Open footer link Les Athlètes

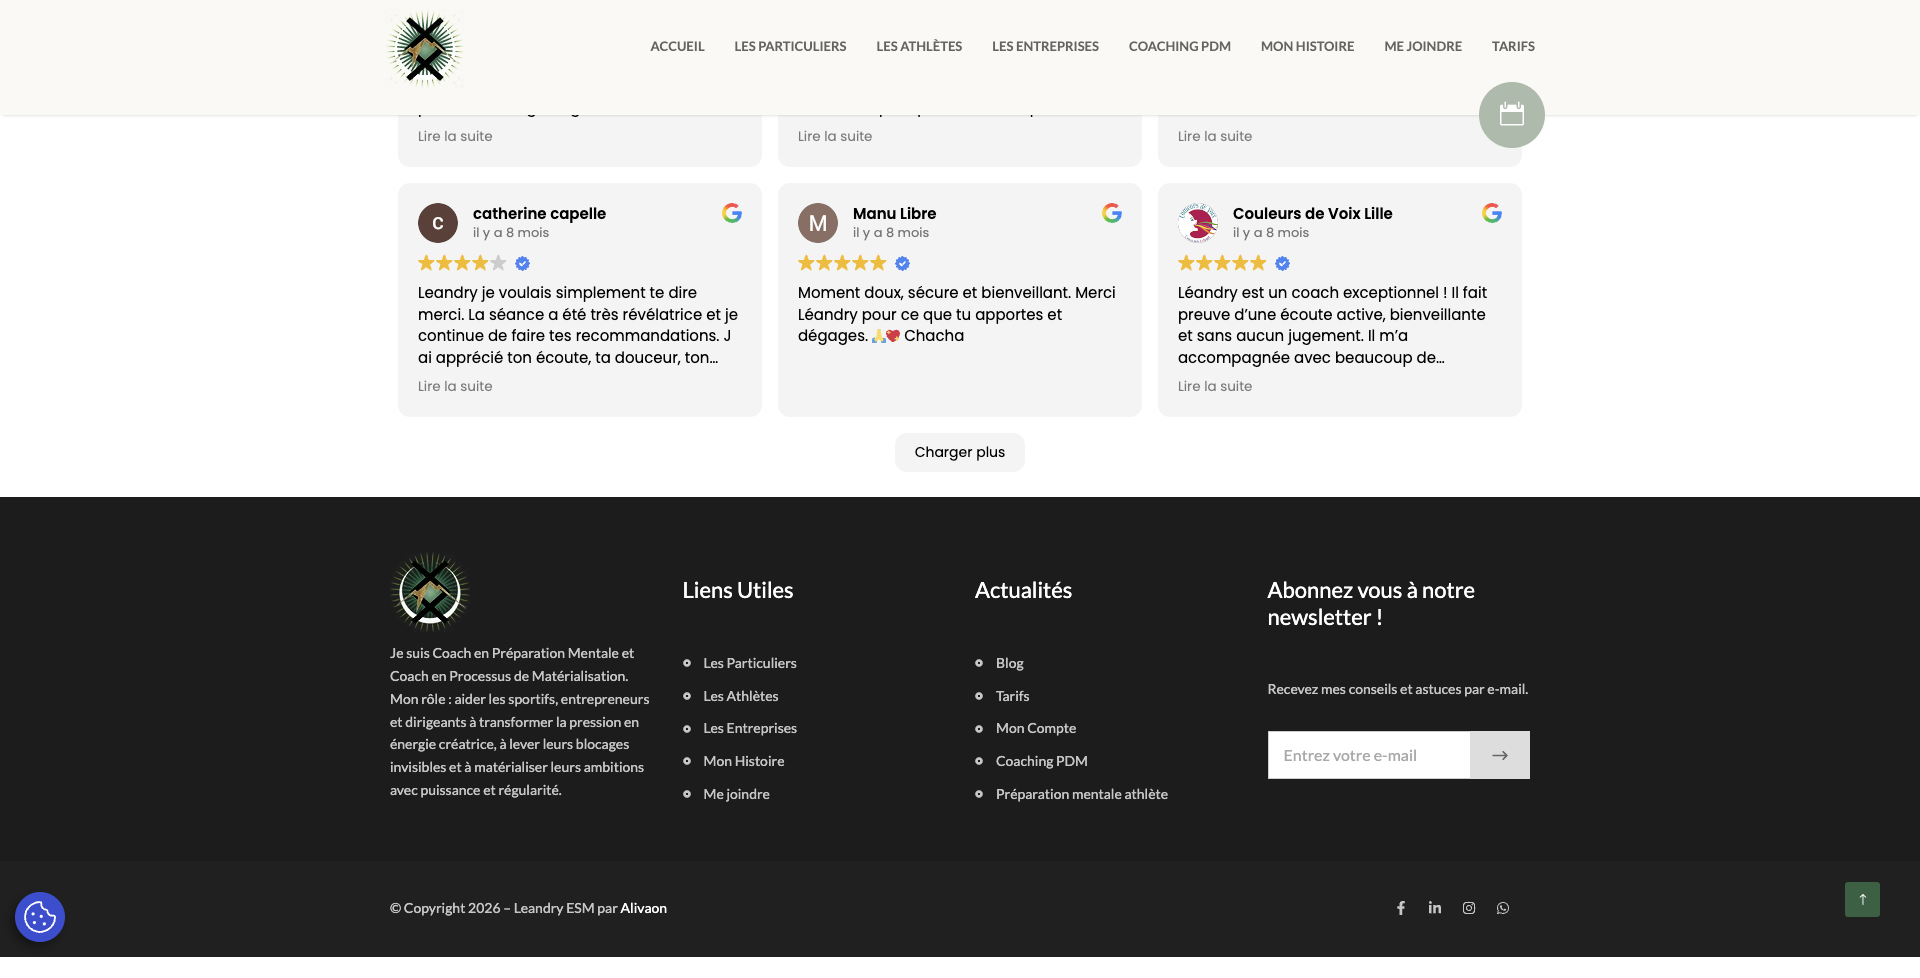pos(741,696)
